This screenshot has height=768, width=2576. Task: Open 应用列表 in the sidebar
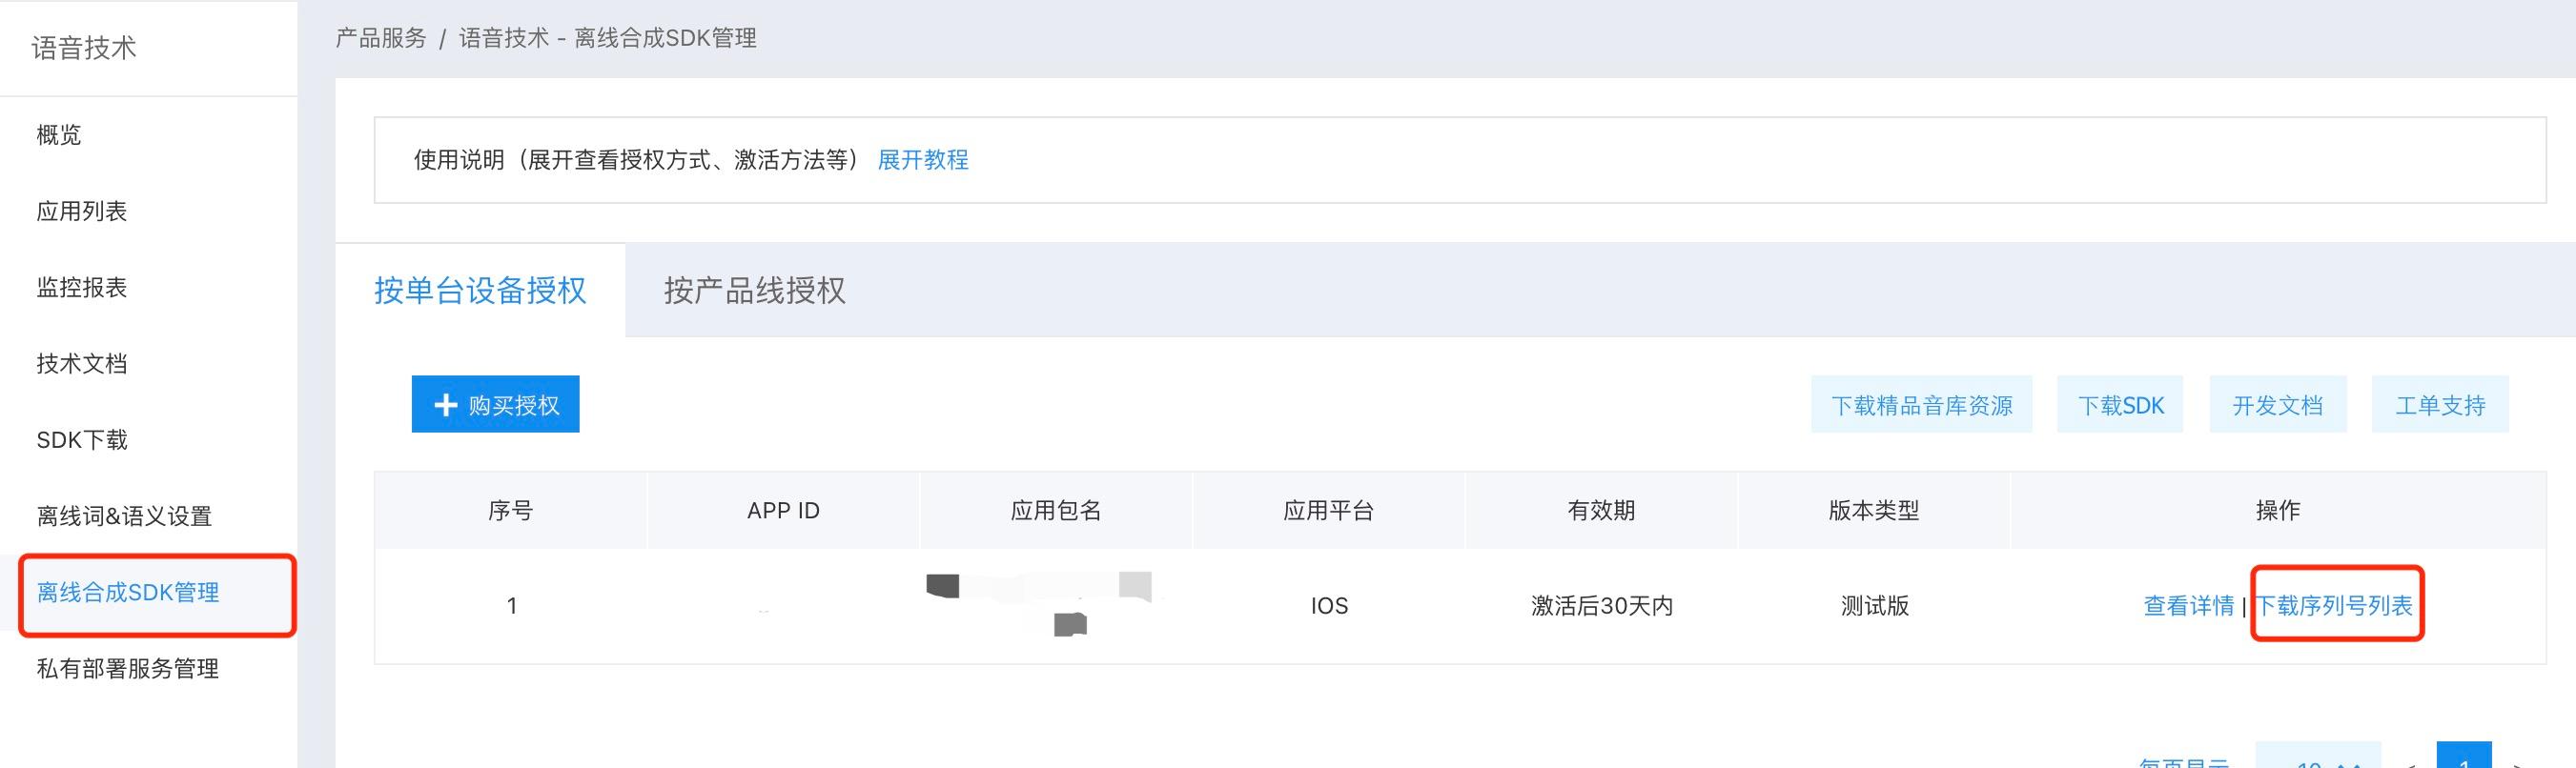(82, 211)
